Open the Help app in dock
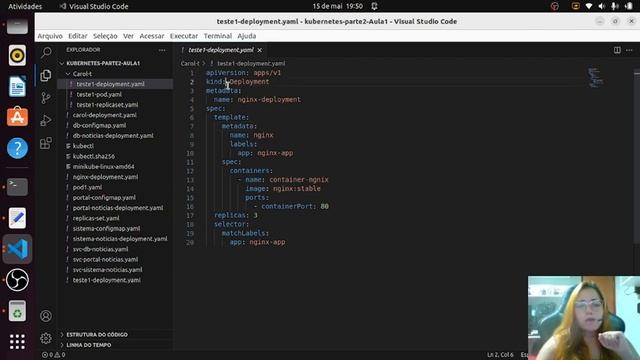 click(x=17, y=148)
